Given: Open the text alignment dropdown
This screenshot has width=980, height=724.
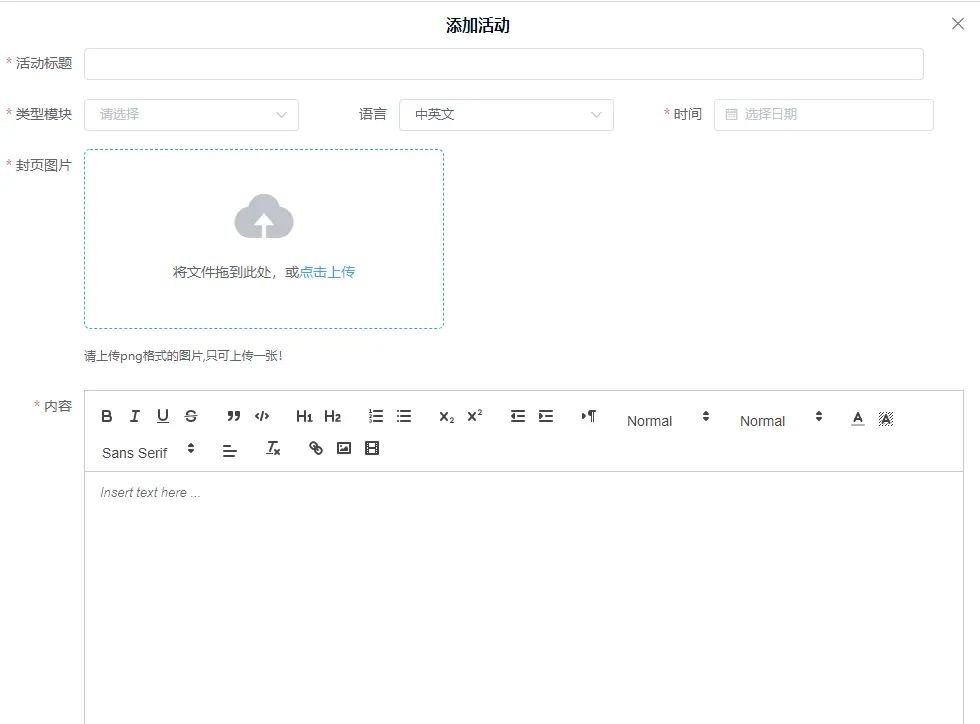Looking at the screenshot, I should coord(230,450).
